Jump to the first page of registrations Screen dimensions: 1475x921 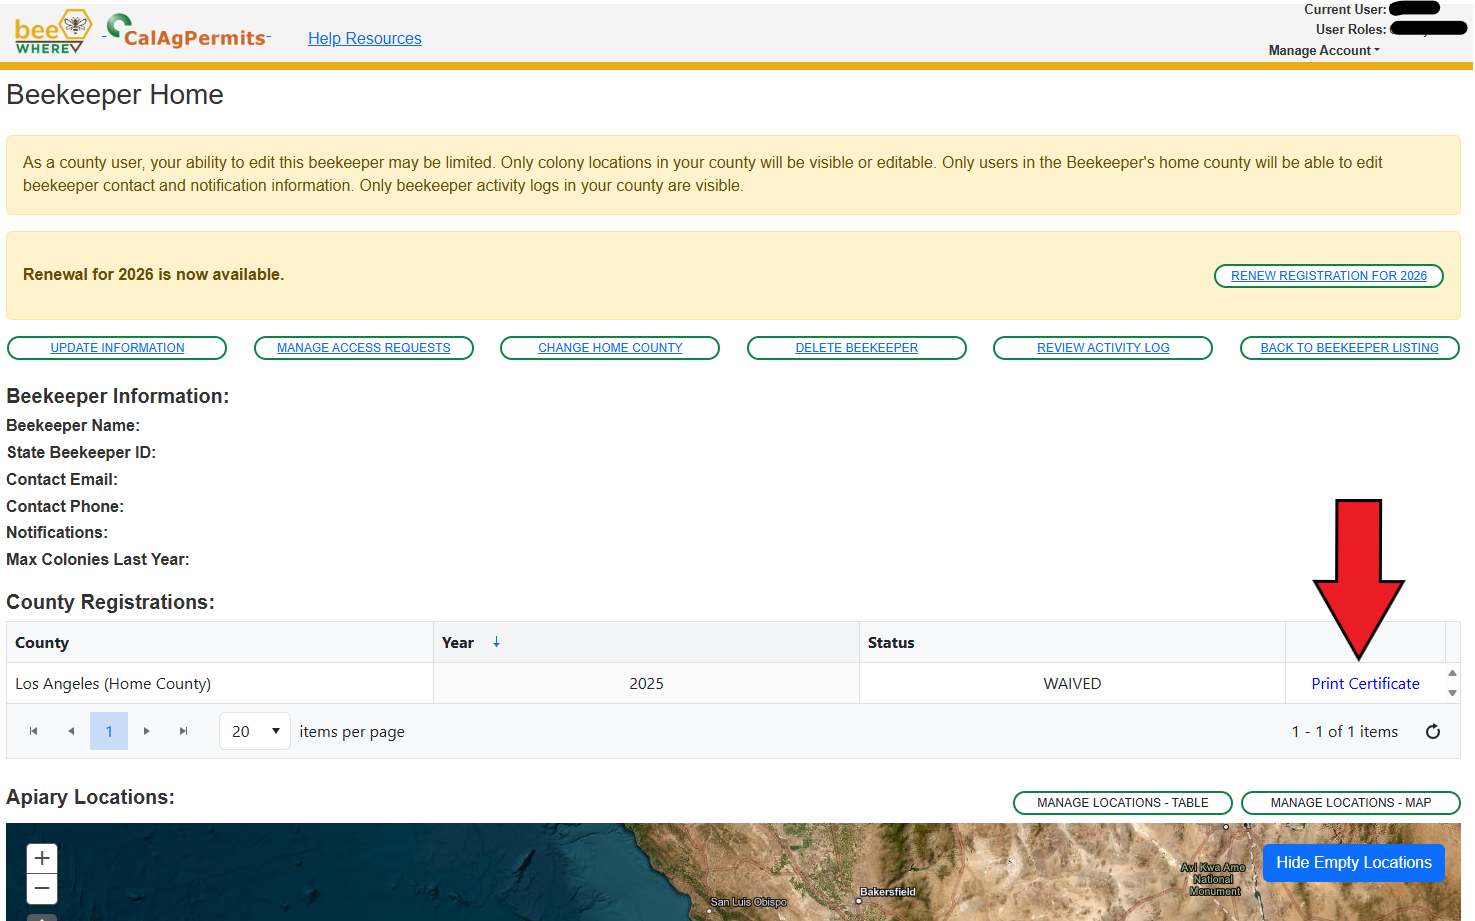click(x=33, y=731)
